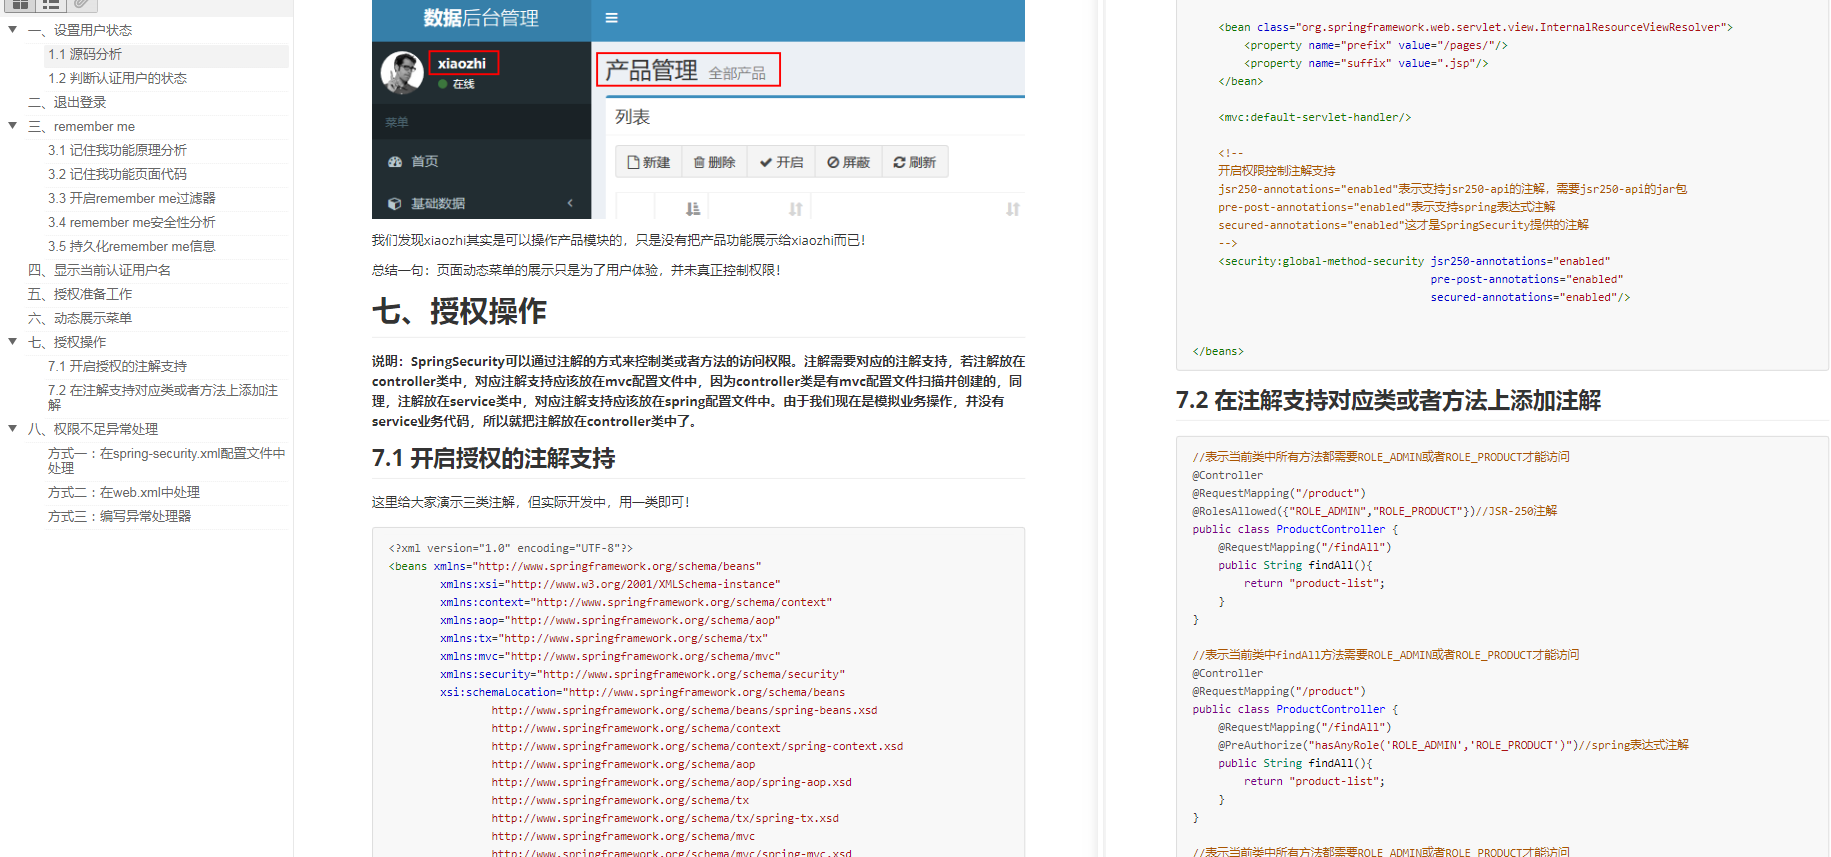Image resolution: width=1831 pixels, height=857 pixels.
Task: Click the 七、授权操作 page heading
Action: pyautogui.click(x=459, y=311)
